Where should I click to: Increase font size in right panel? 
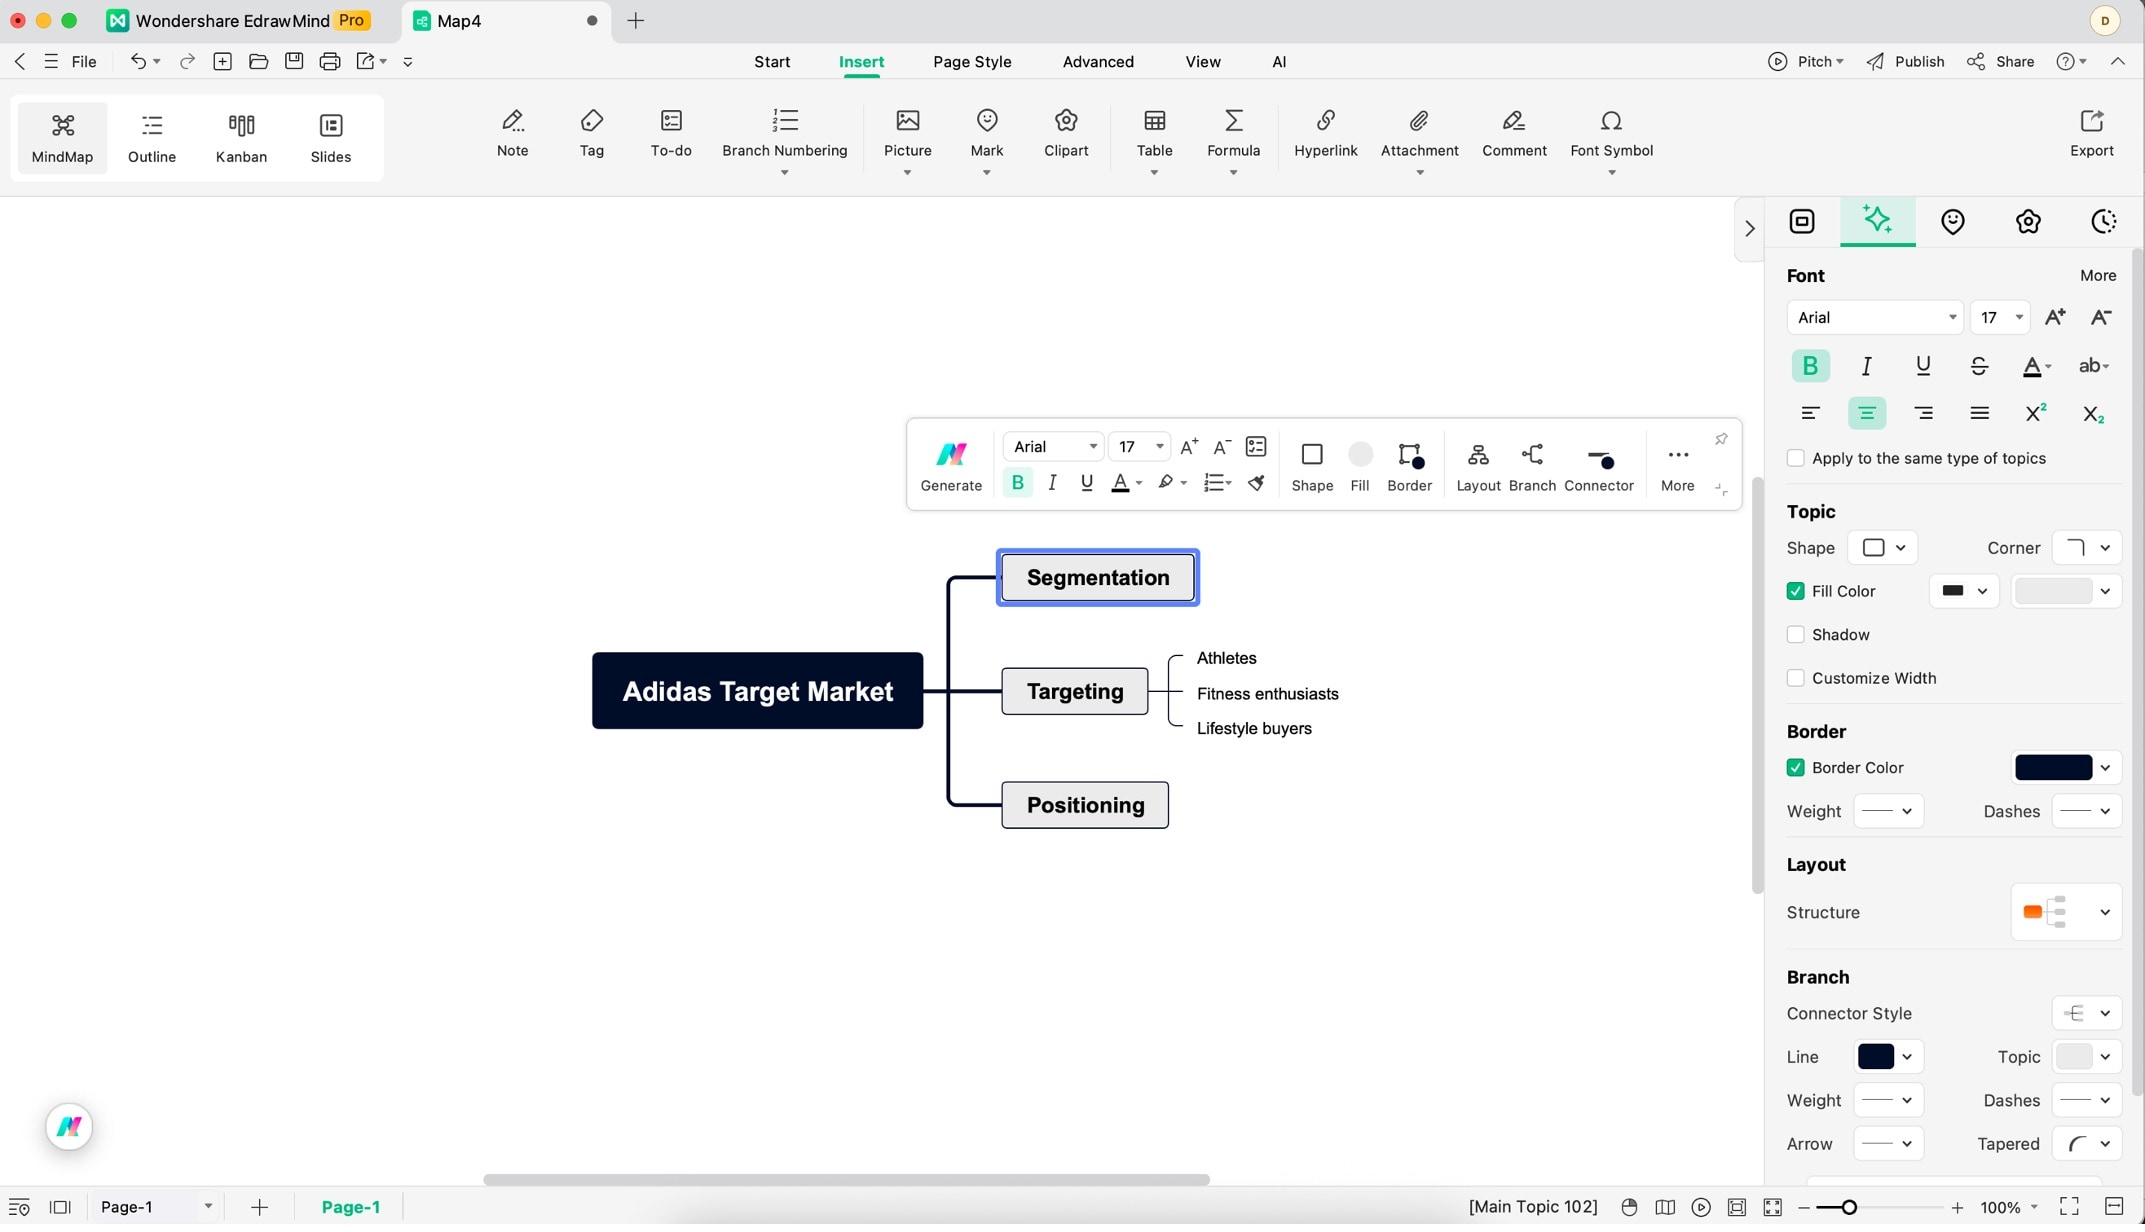(x=2054, y=317)
